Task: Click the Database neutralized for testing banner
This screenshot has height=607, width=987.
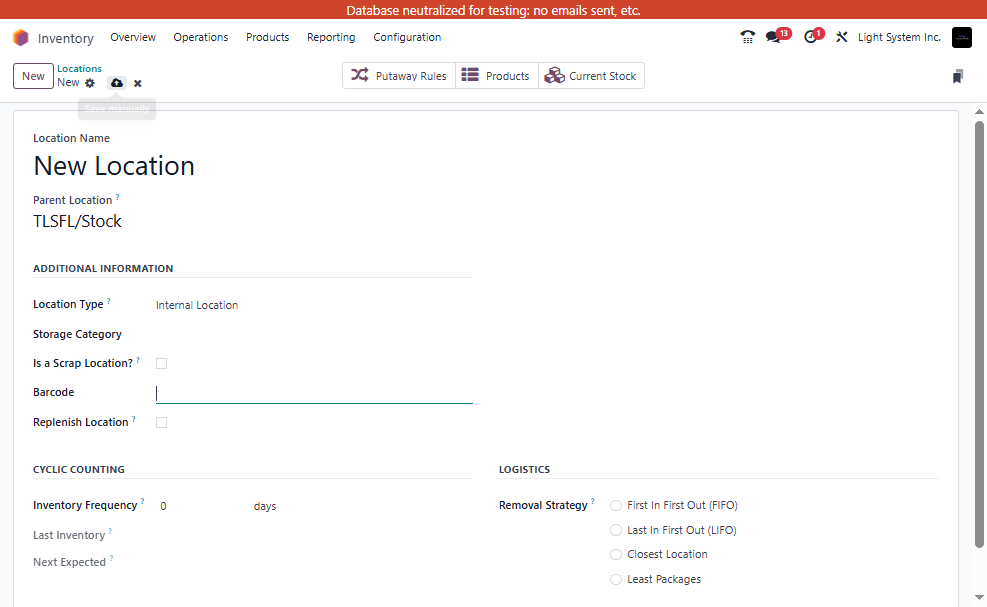Action: (x=494, y=10)
